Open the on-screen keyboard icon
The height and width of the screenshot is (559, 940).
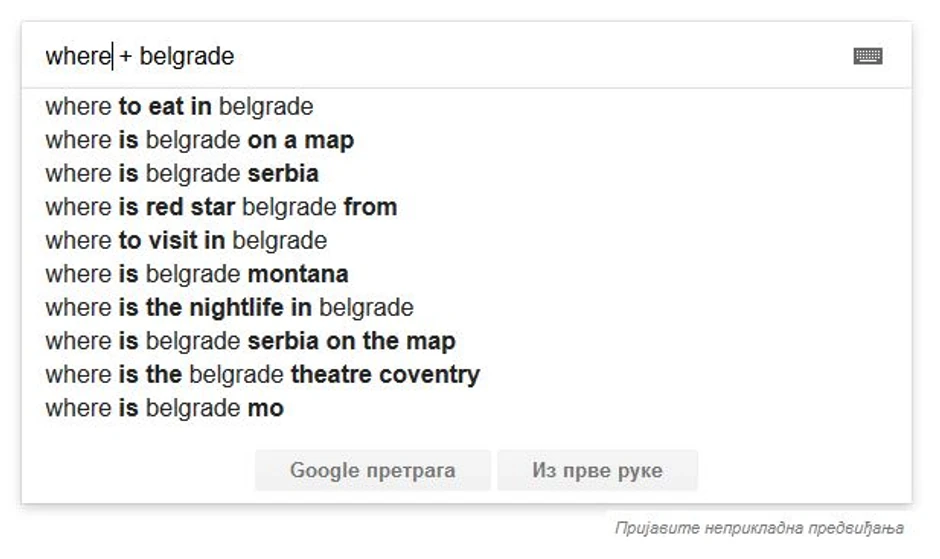[x=867, y=56]
